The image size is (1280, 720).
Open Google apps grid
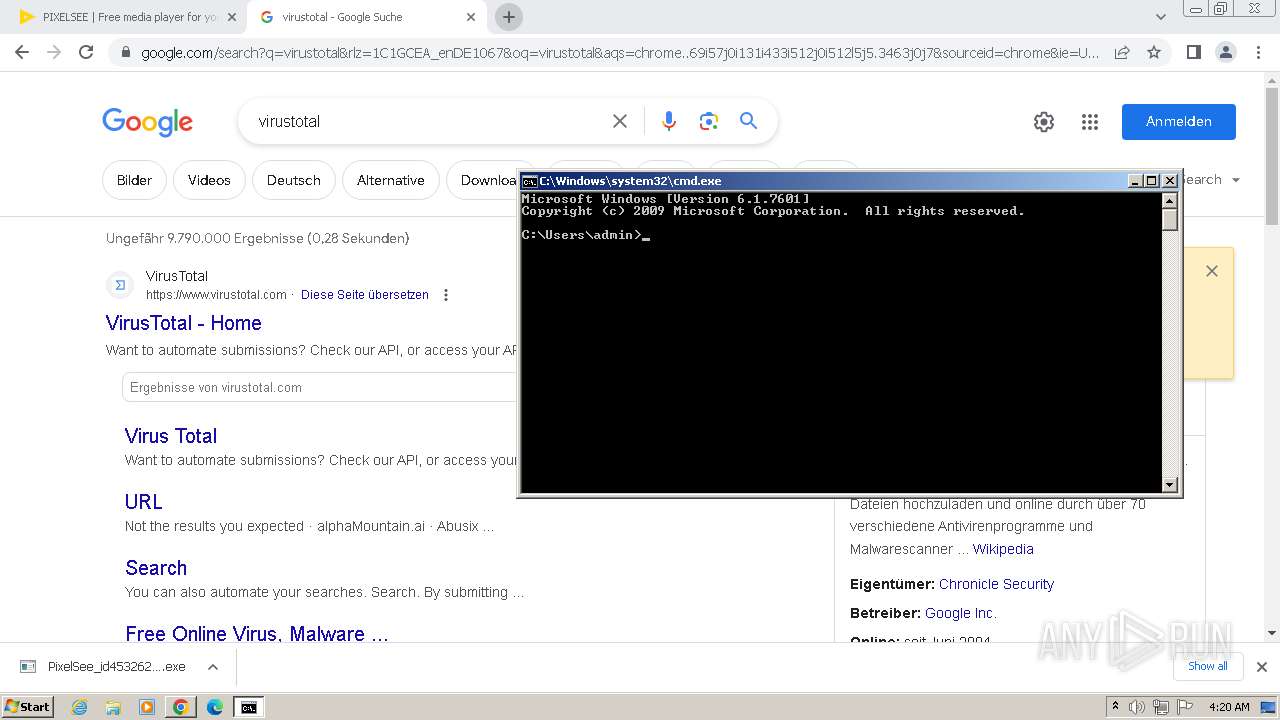pyautogui.click(x=1090, y=122)
